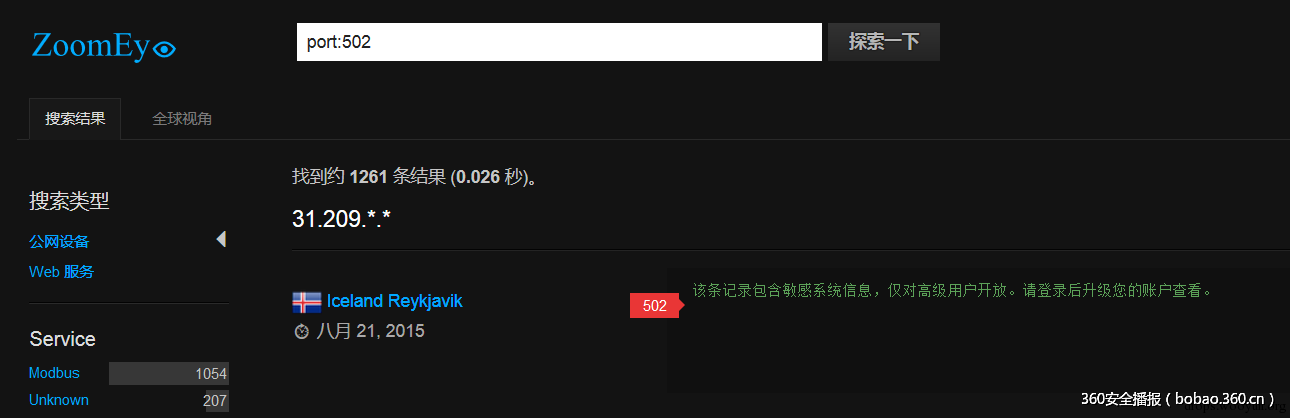Filter by Modbus service
This screenshot has height=418, width=1290.
[x=54, y=373]
